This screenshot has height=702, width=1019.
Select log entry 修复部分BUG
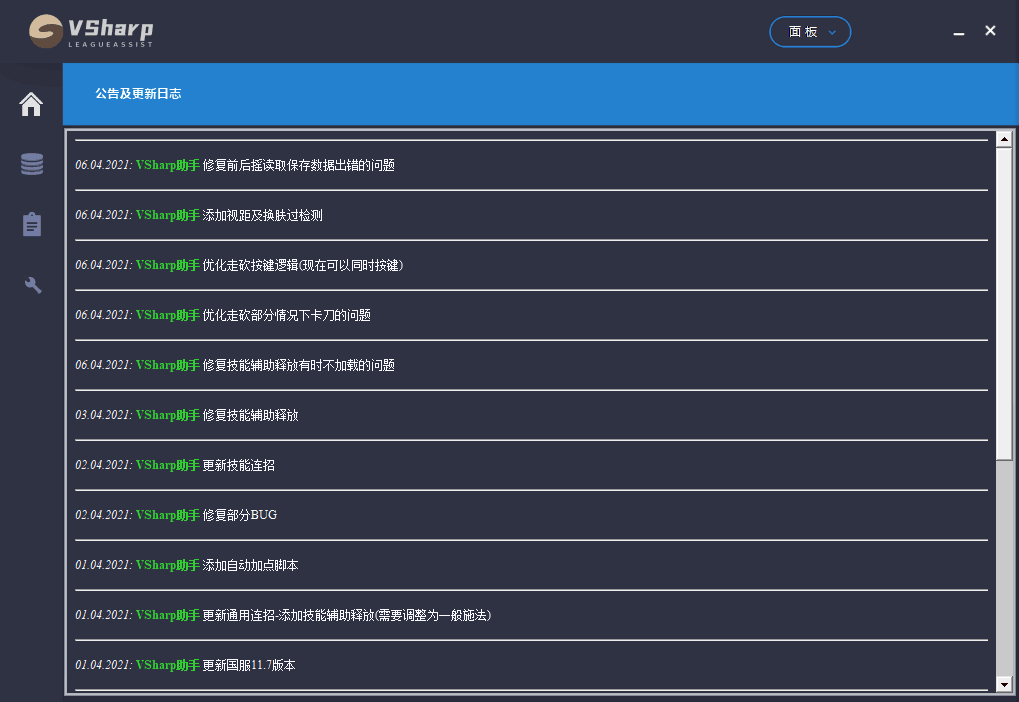pyautogui.click(x=176, y=515)
